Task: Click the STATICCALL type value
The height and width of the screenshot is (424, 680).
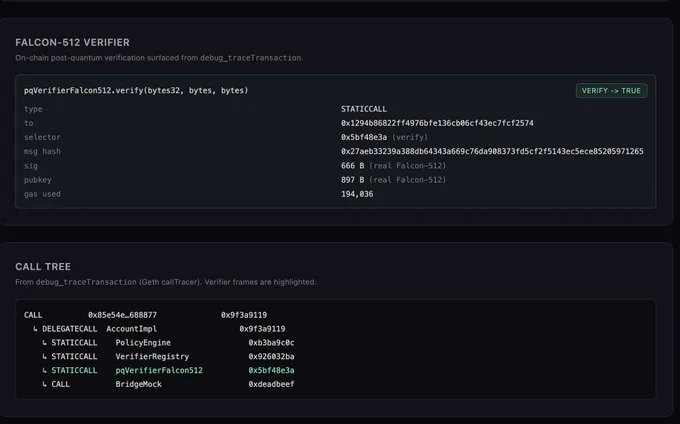Action: click(363, 109)
